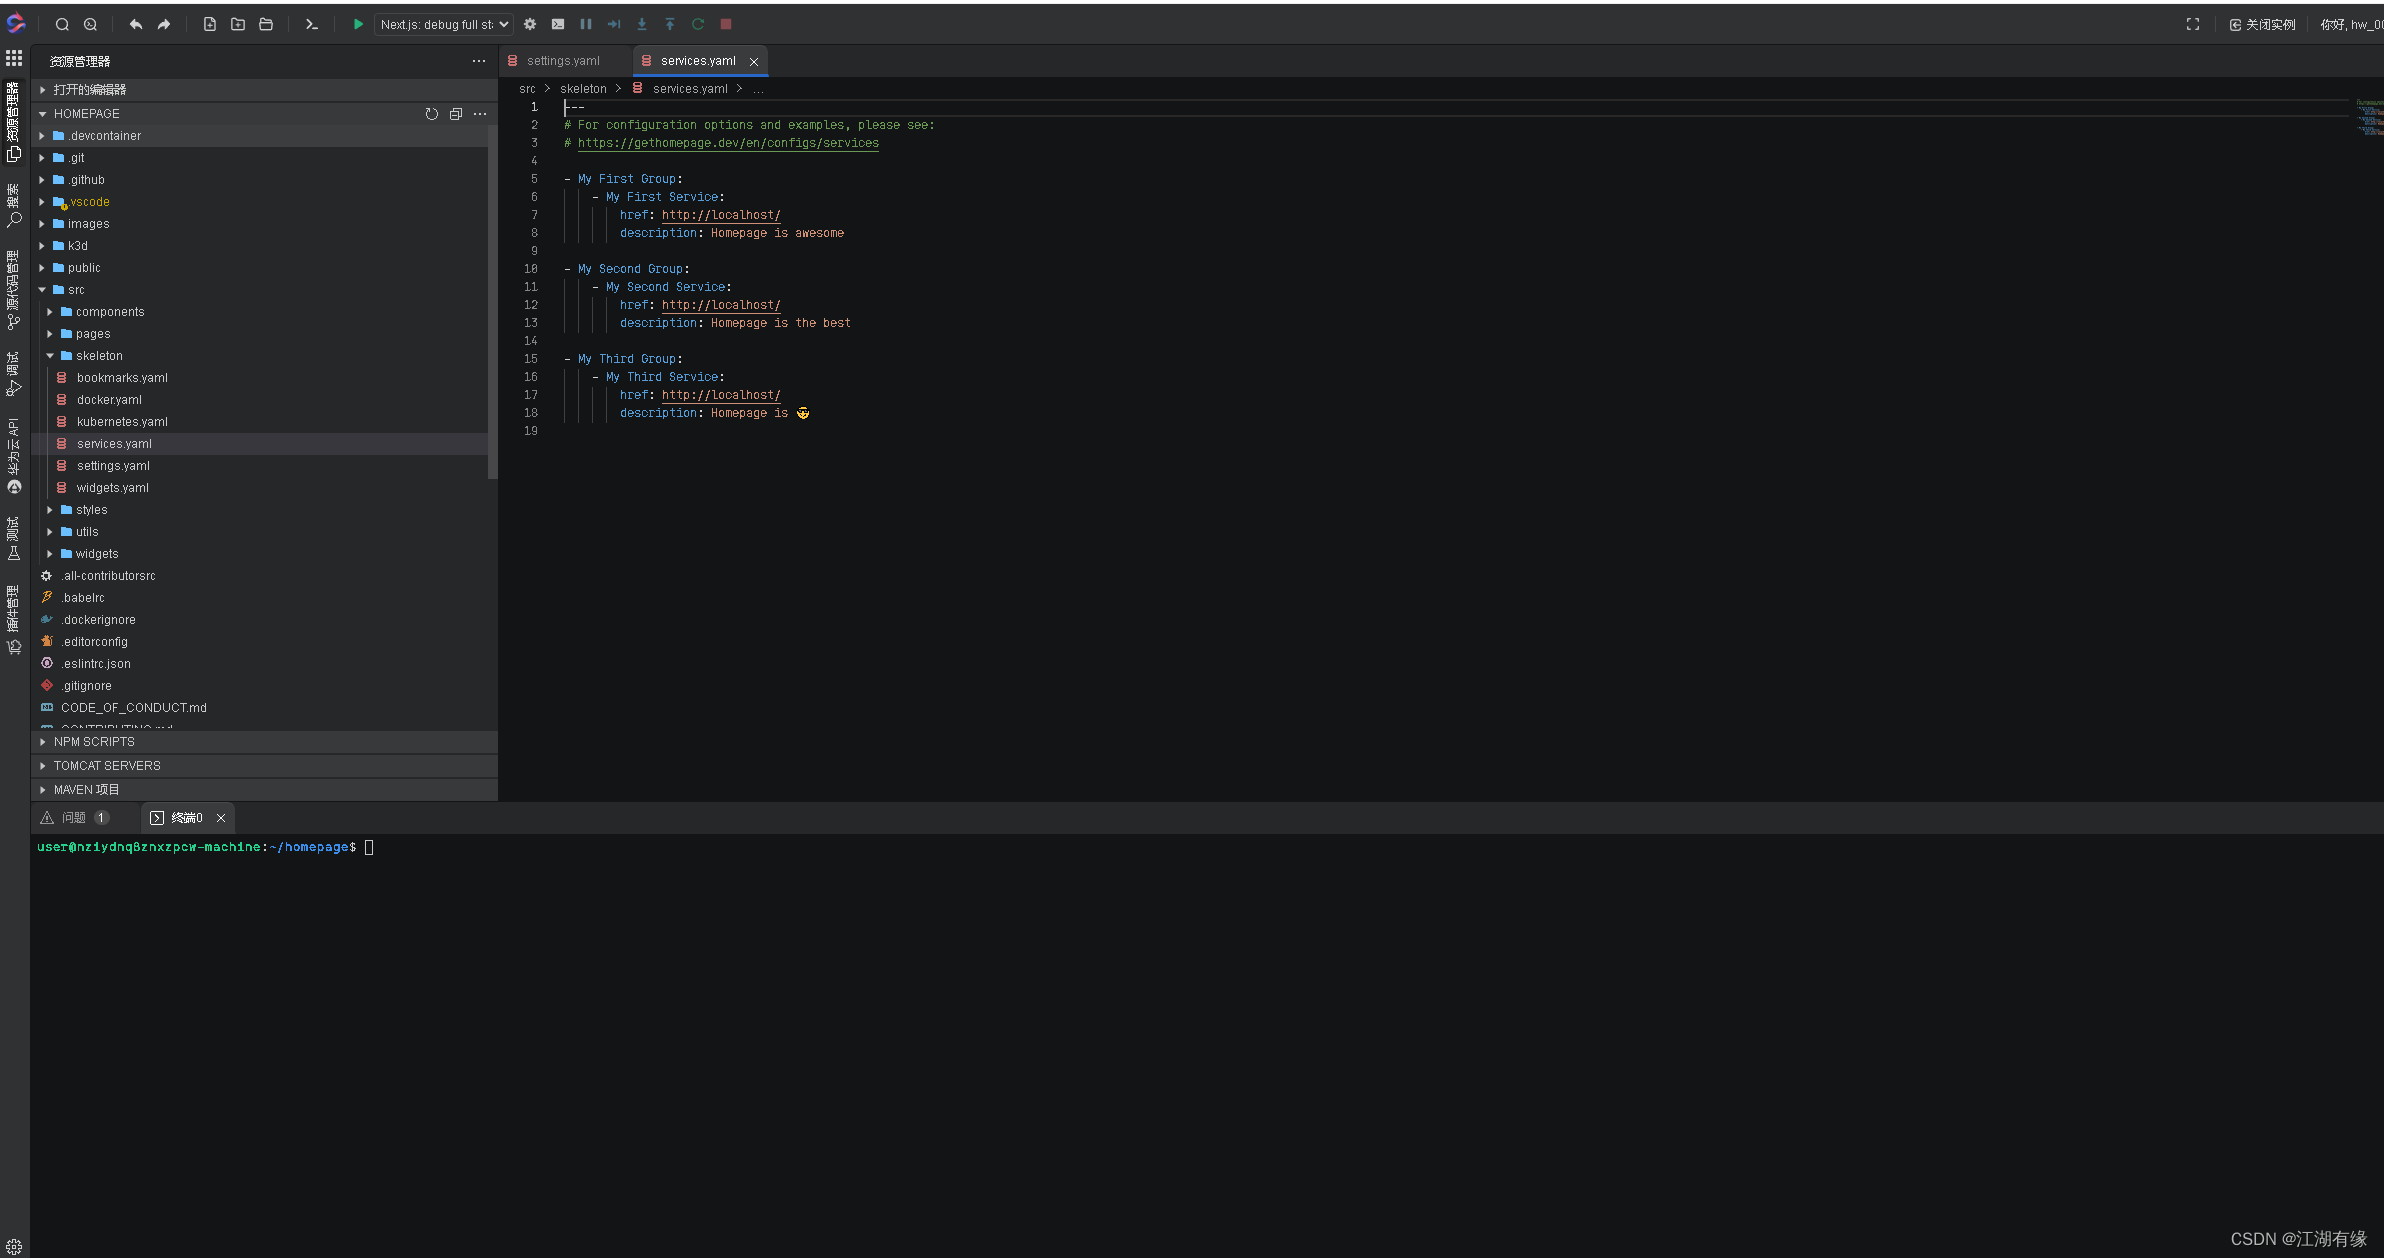Click the undo arrow in the toolbar
Image resolution: width=2384 pixels, height=1258 pixels.
[x=136, y=24]
